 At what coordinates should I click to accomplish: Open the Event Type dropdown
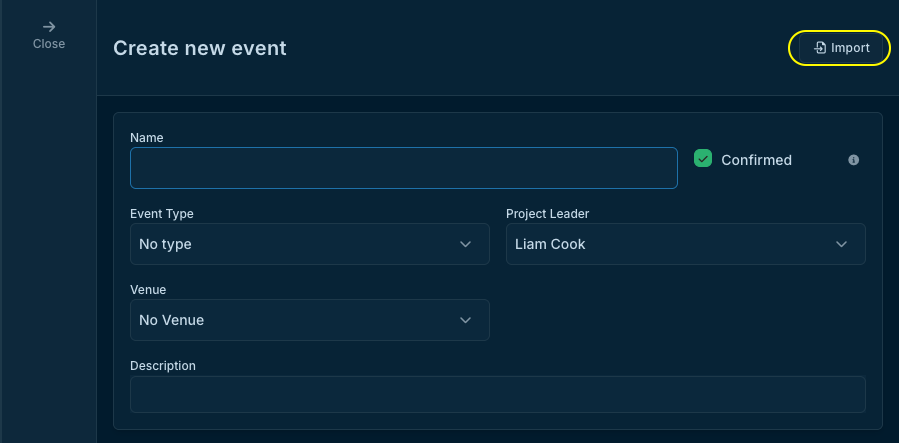(x=309, y=244)
